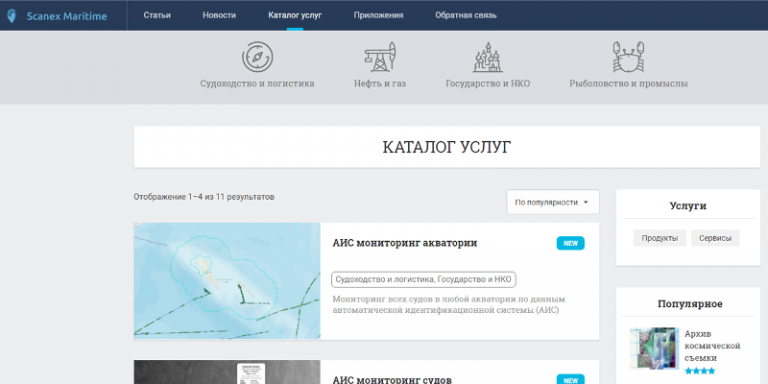Click the Отображение 1–4 из 11 результатов text
This screenshot has height=384, width=768.
pos(204,197)
